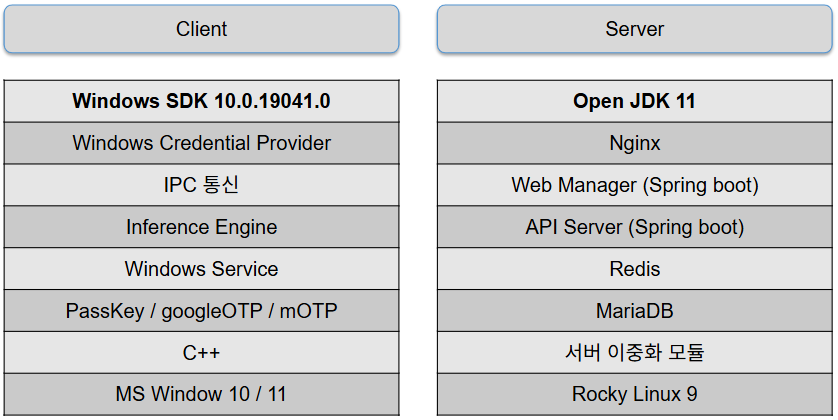Select the Windows SDK 10.0.19041.0 cell
Screen dimensions: 838x420
[x=201, y=101]
